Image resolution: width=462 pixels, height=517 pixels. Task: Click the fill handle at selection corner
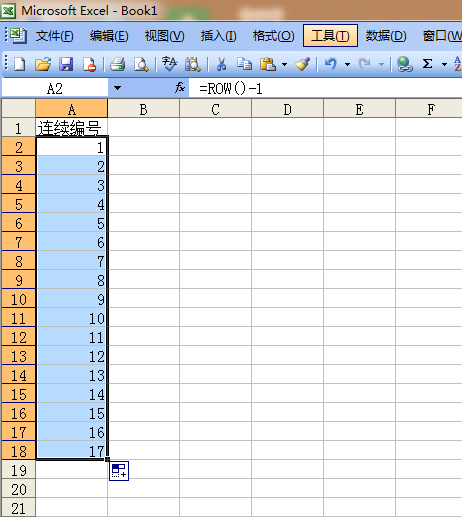click(107, 459)
